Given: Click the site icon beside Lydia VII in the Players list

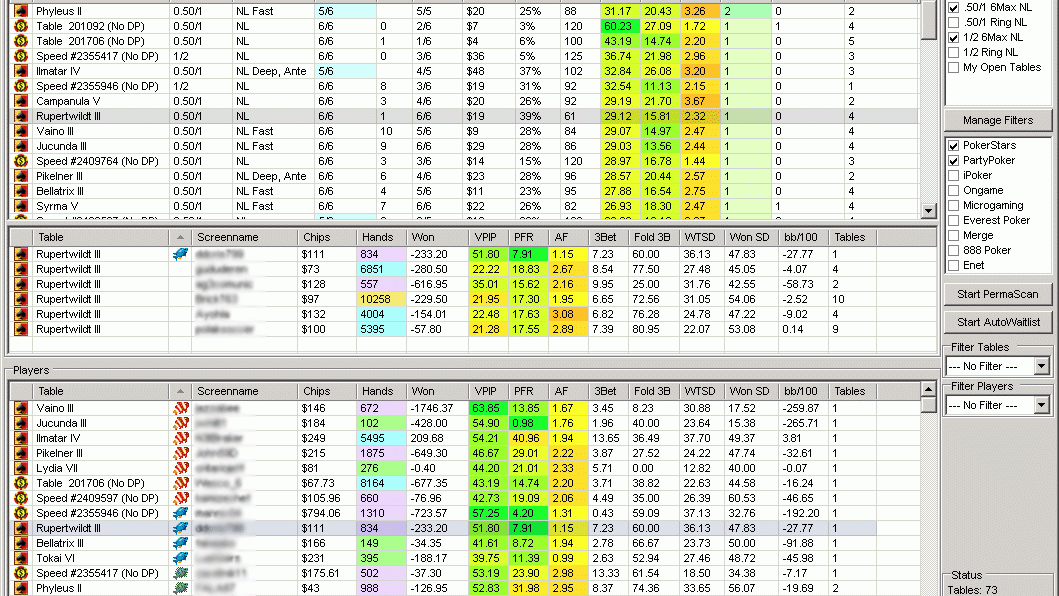Looking at the screenshot, I should [21, 468].
